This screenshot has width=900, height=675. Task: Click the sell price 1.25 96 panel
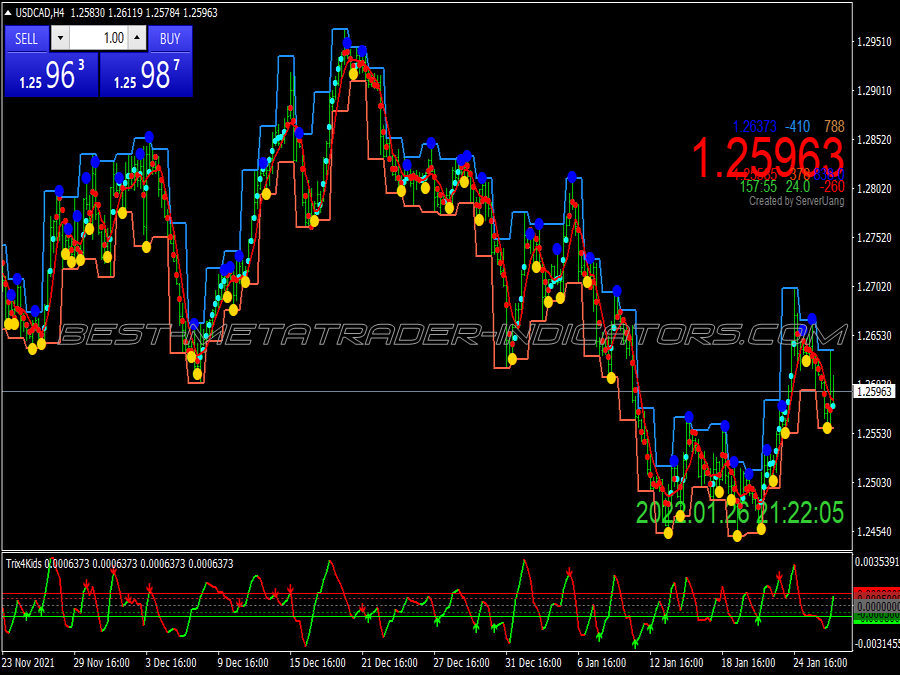[x=51, y=75]
